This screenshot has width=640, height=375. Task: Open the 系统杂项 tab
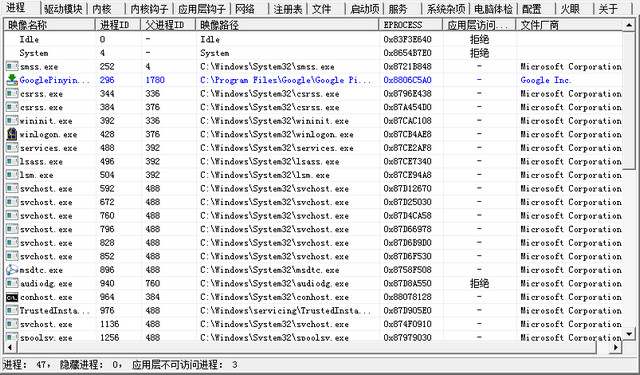tap(446, 9)
